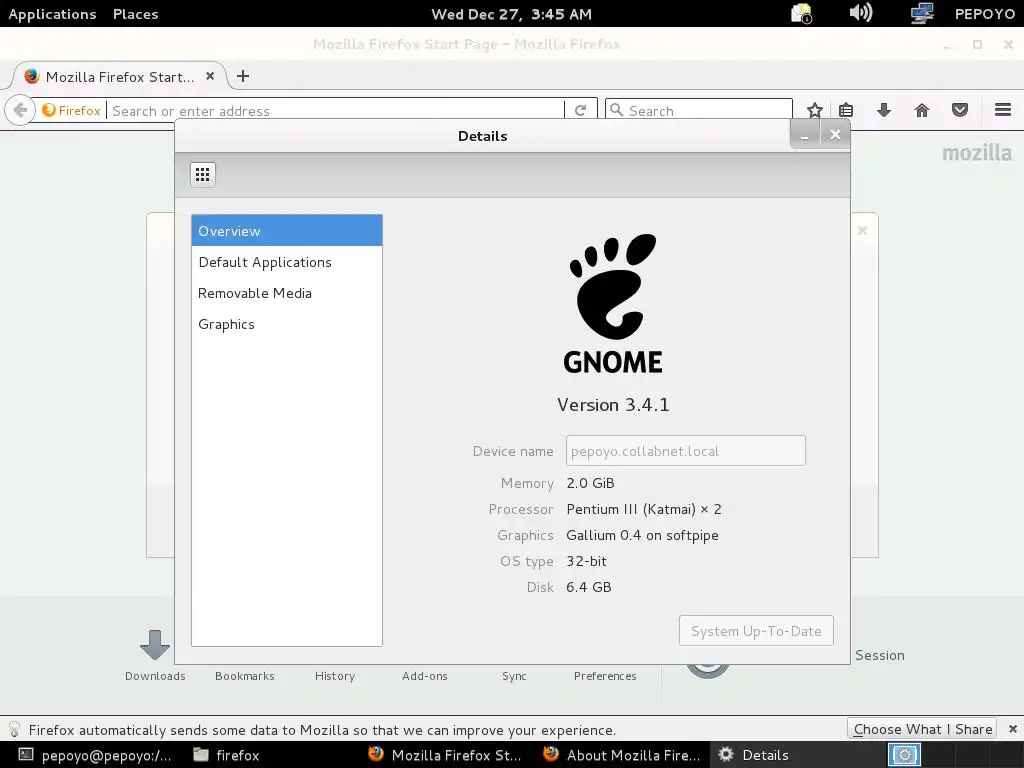1024x768 pixels.
Task: Switch to Mozilla Firefox St... taskbar item
Action: coord(445,755)
